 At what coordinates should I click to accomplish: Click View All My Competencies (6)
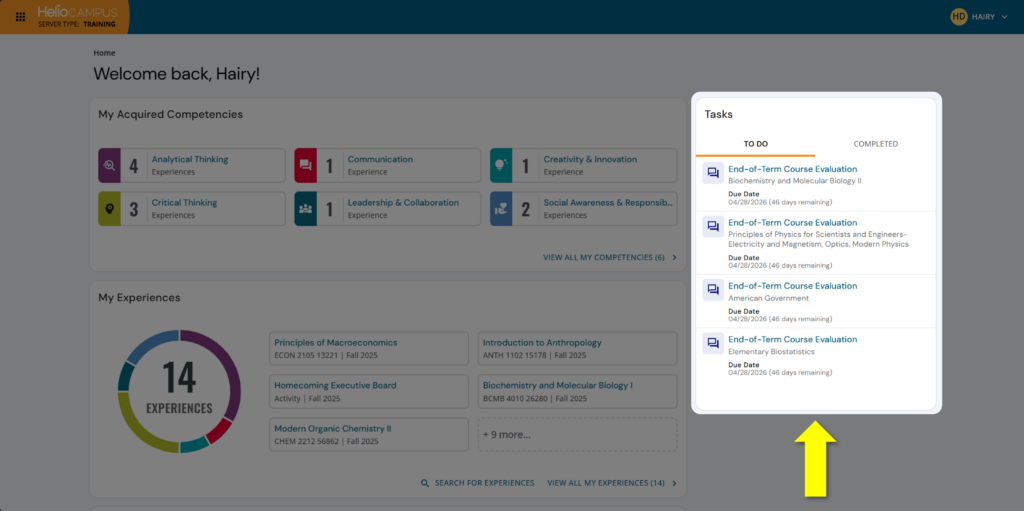tap(603, 257)
